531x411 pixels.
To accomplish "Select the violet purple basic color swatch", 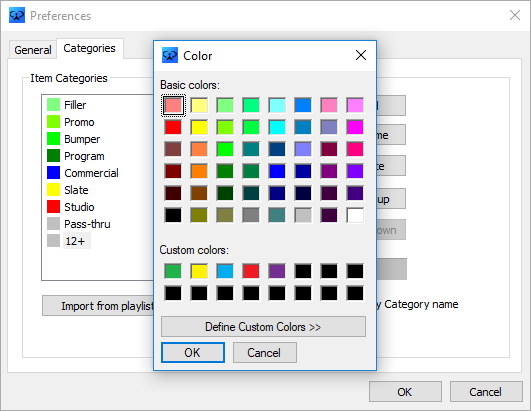I will [x=355, y=171].
